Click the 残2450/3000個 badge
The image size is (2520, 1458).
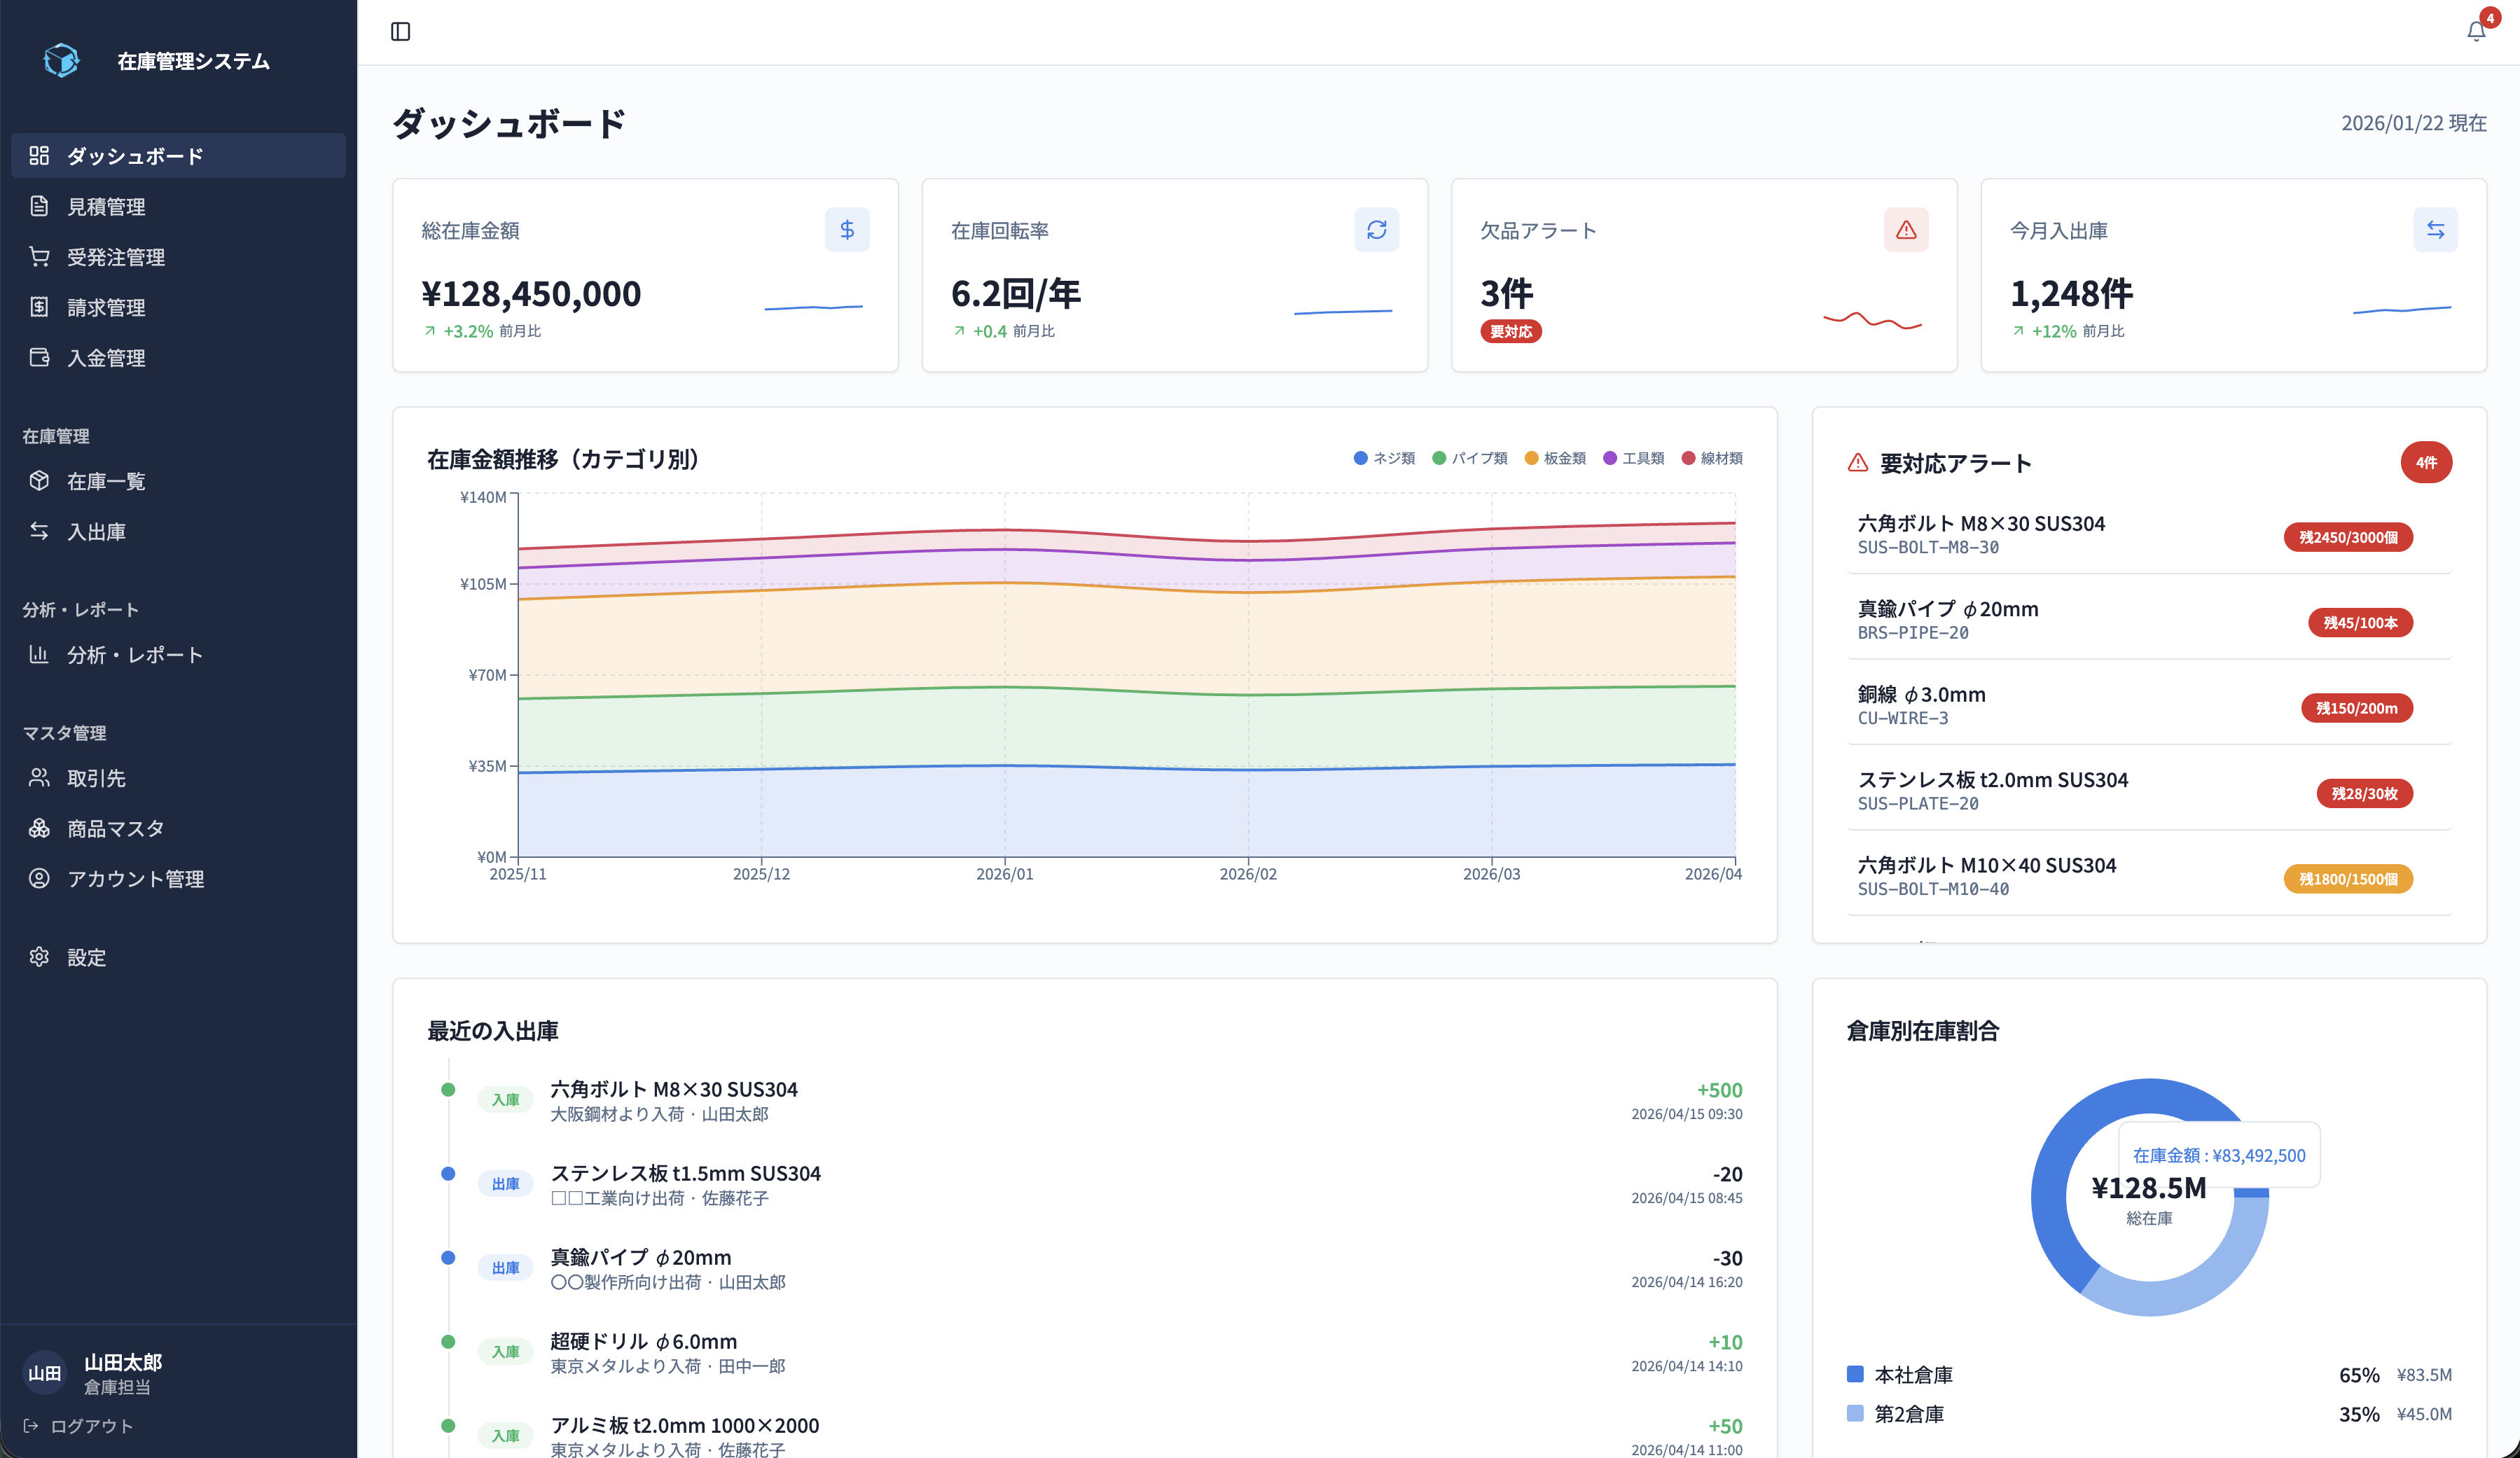pyautogui.click(x=2348, y=537)
